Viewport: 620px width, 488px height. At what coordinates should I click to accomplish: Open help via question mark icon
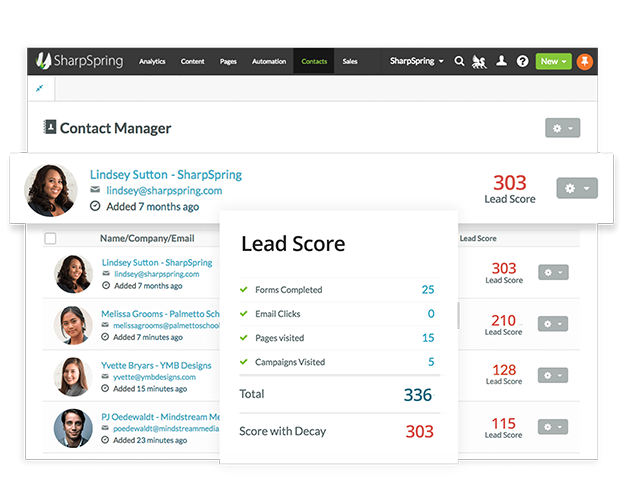pos(522,61)
